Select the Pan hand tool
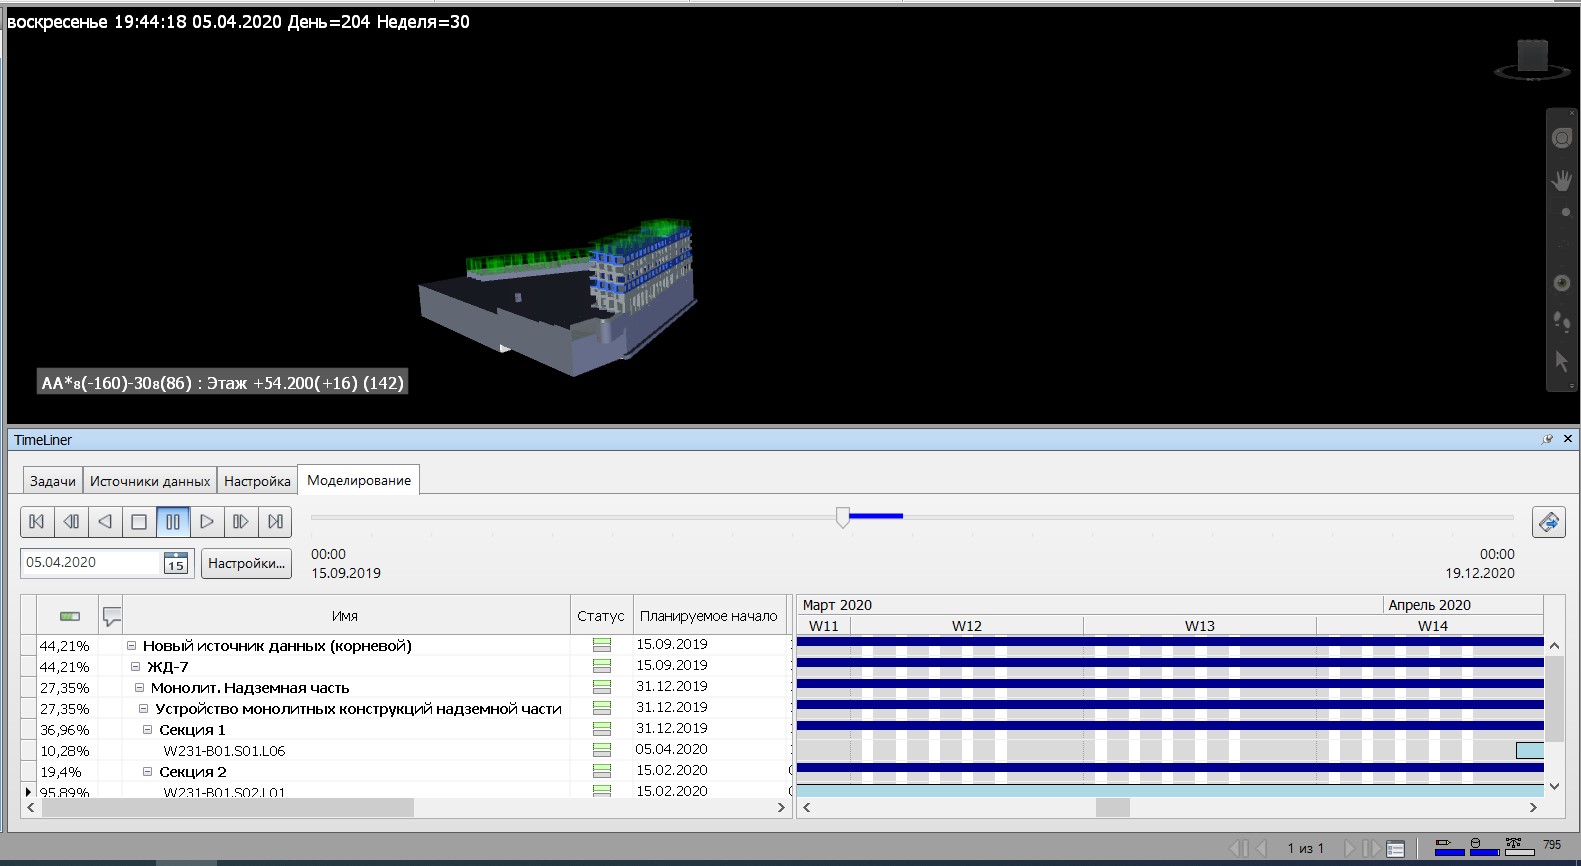The width and height of the screenshot is (1581, 866). 1562,181
